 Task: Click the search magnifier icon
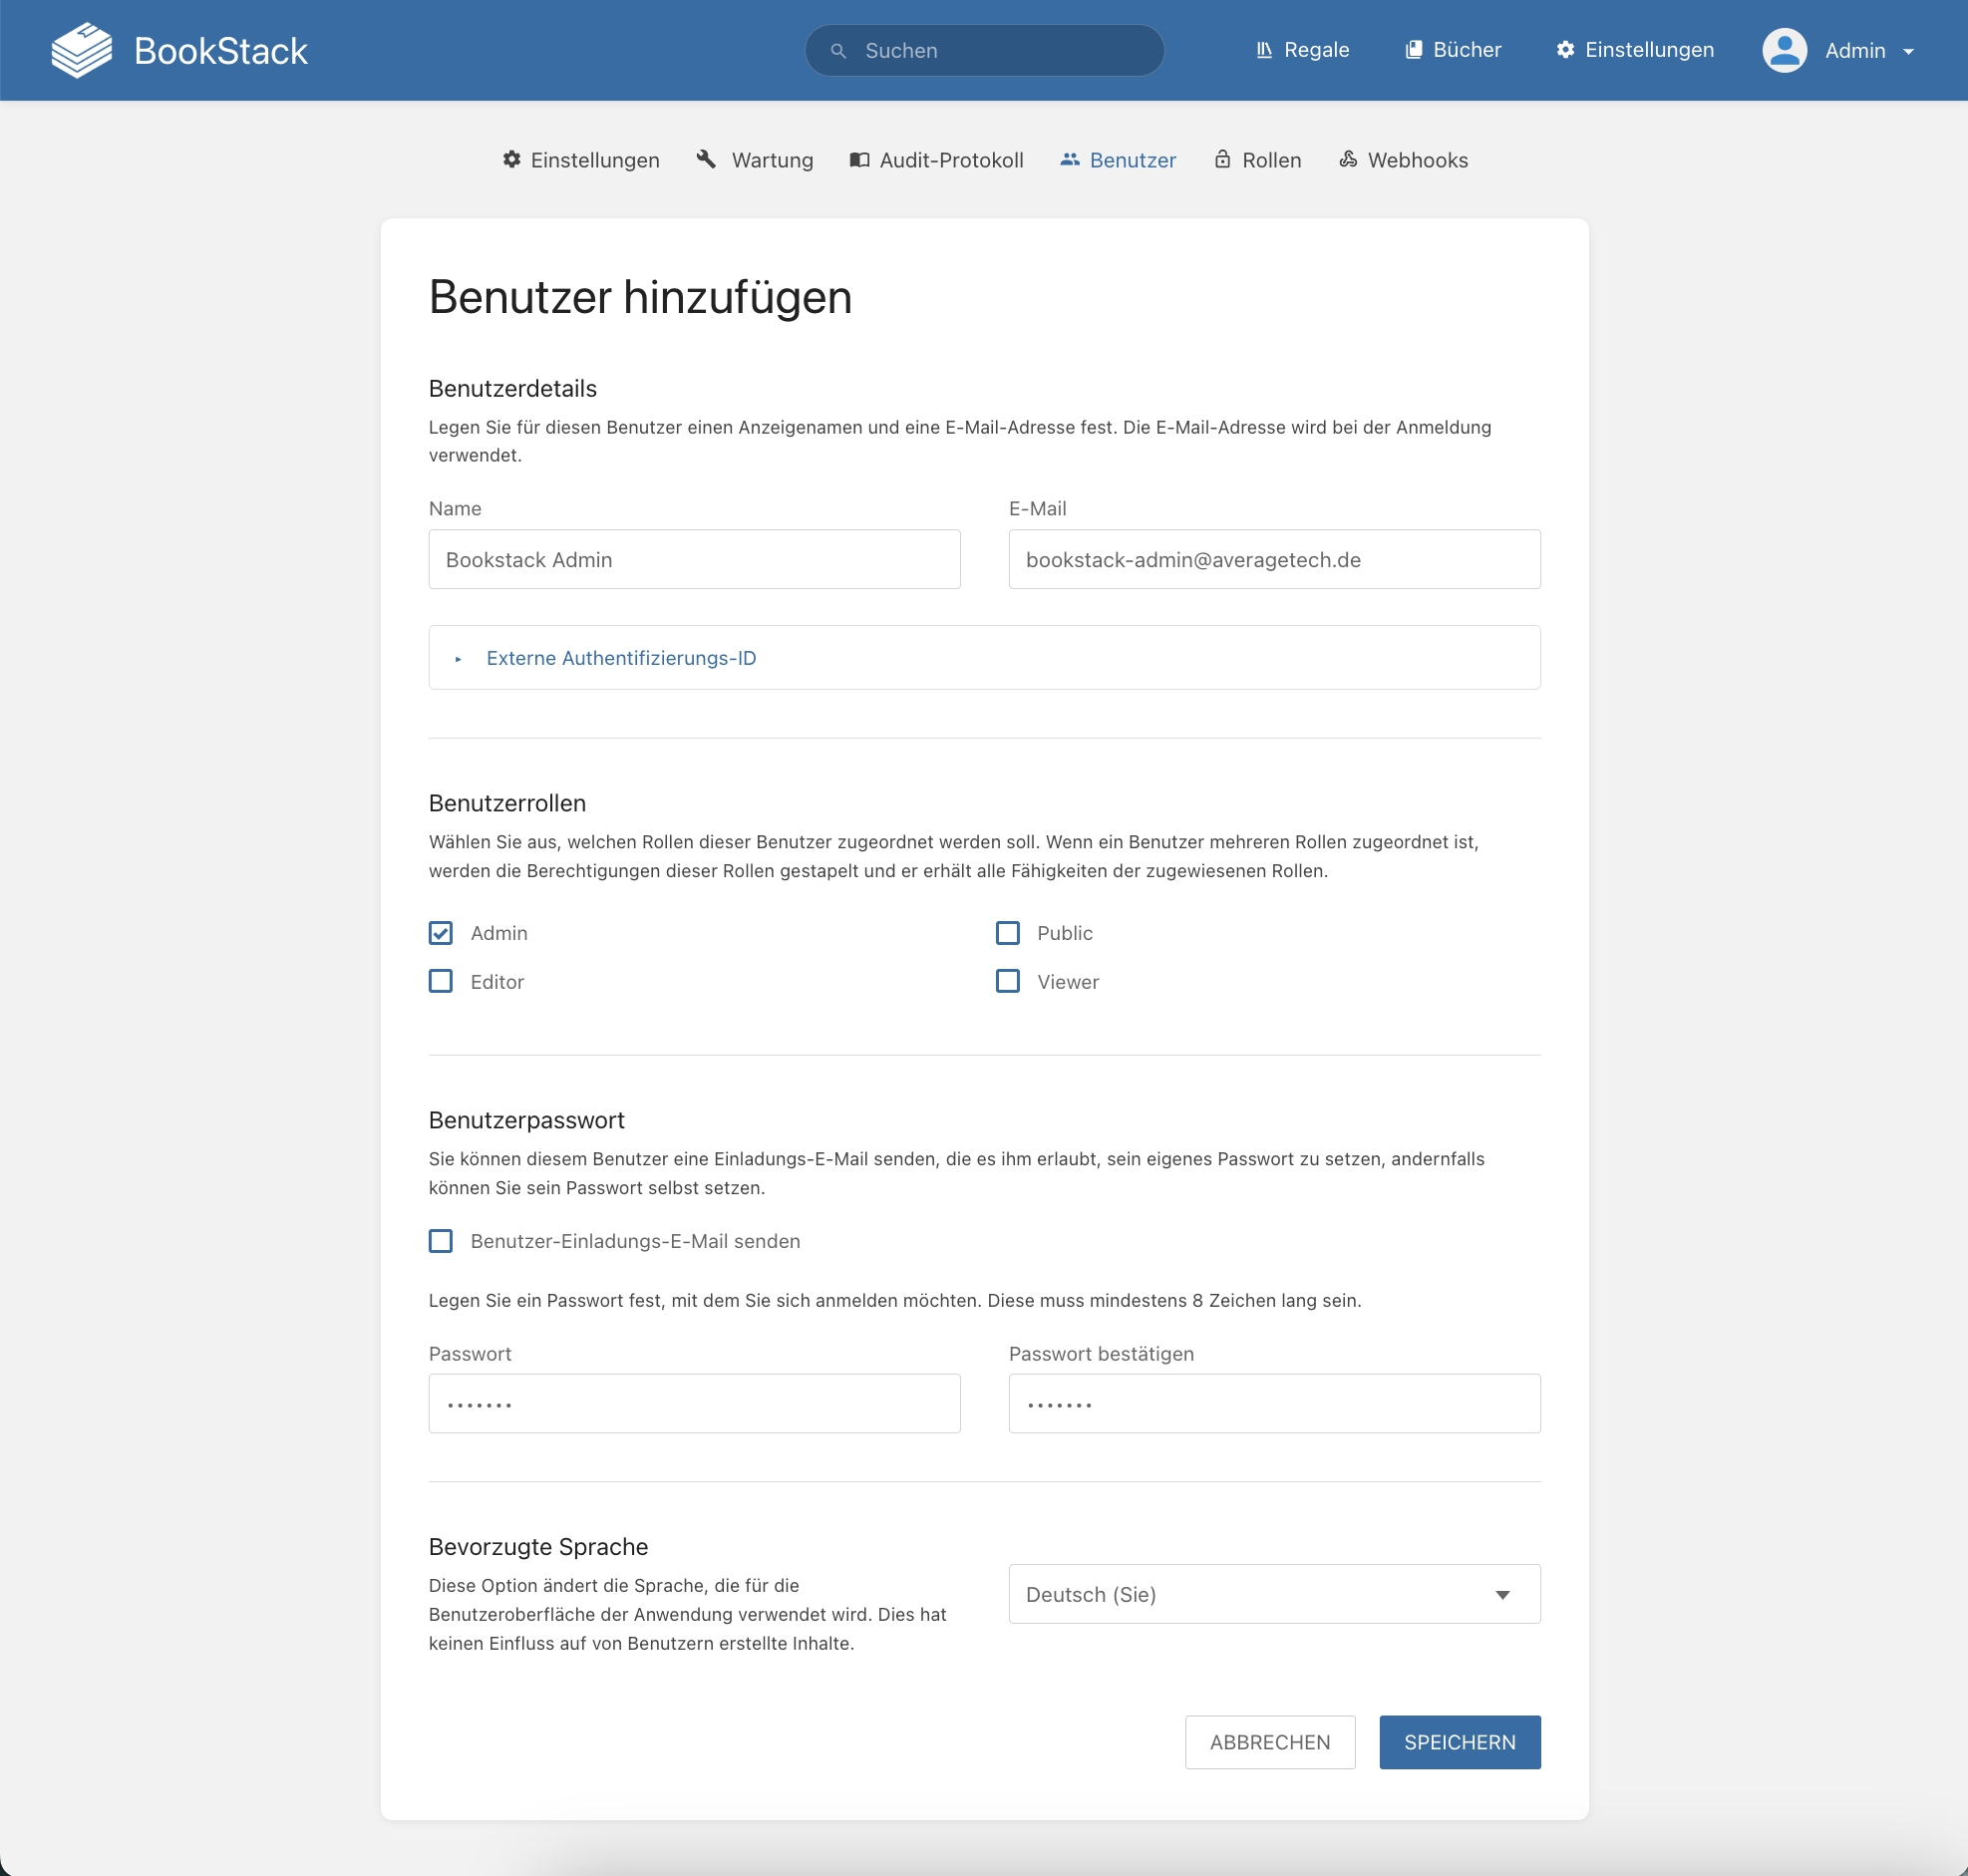pos(838,50)
